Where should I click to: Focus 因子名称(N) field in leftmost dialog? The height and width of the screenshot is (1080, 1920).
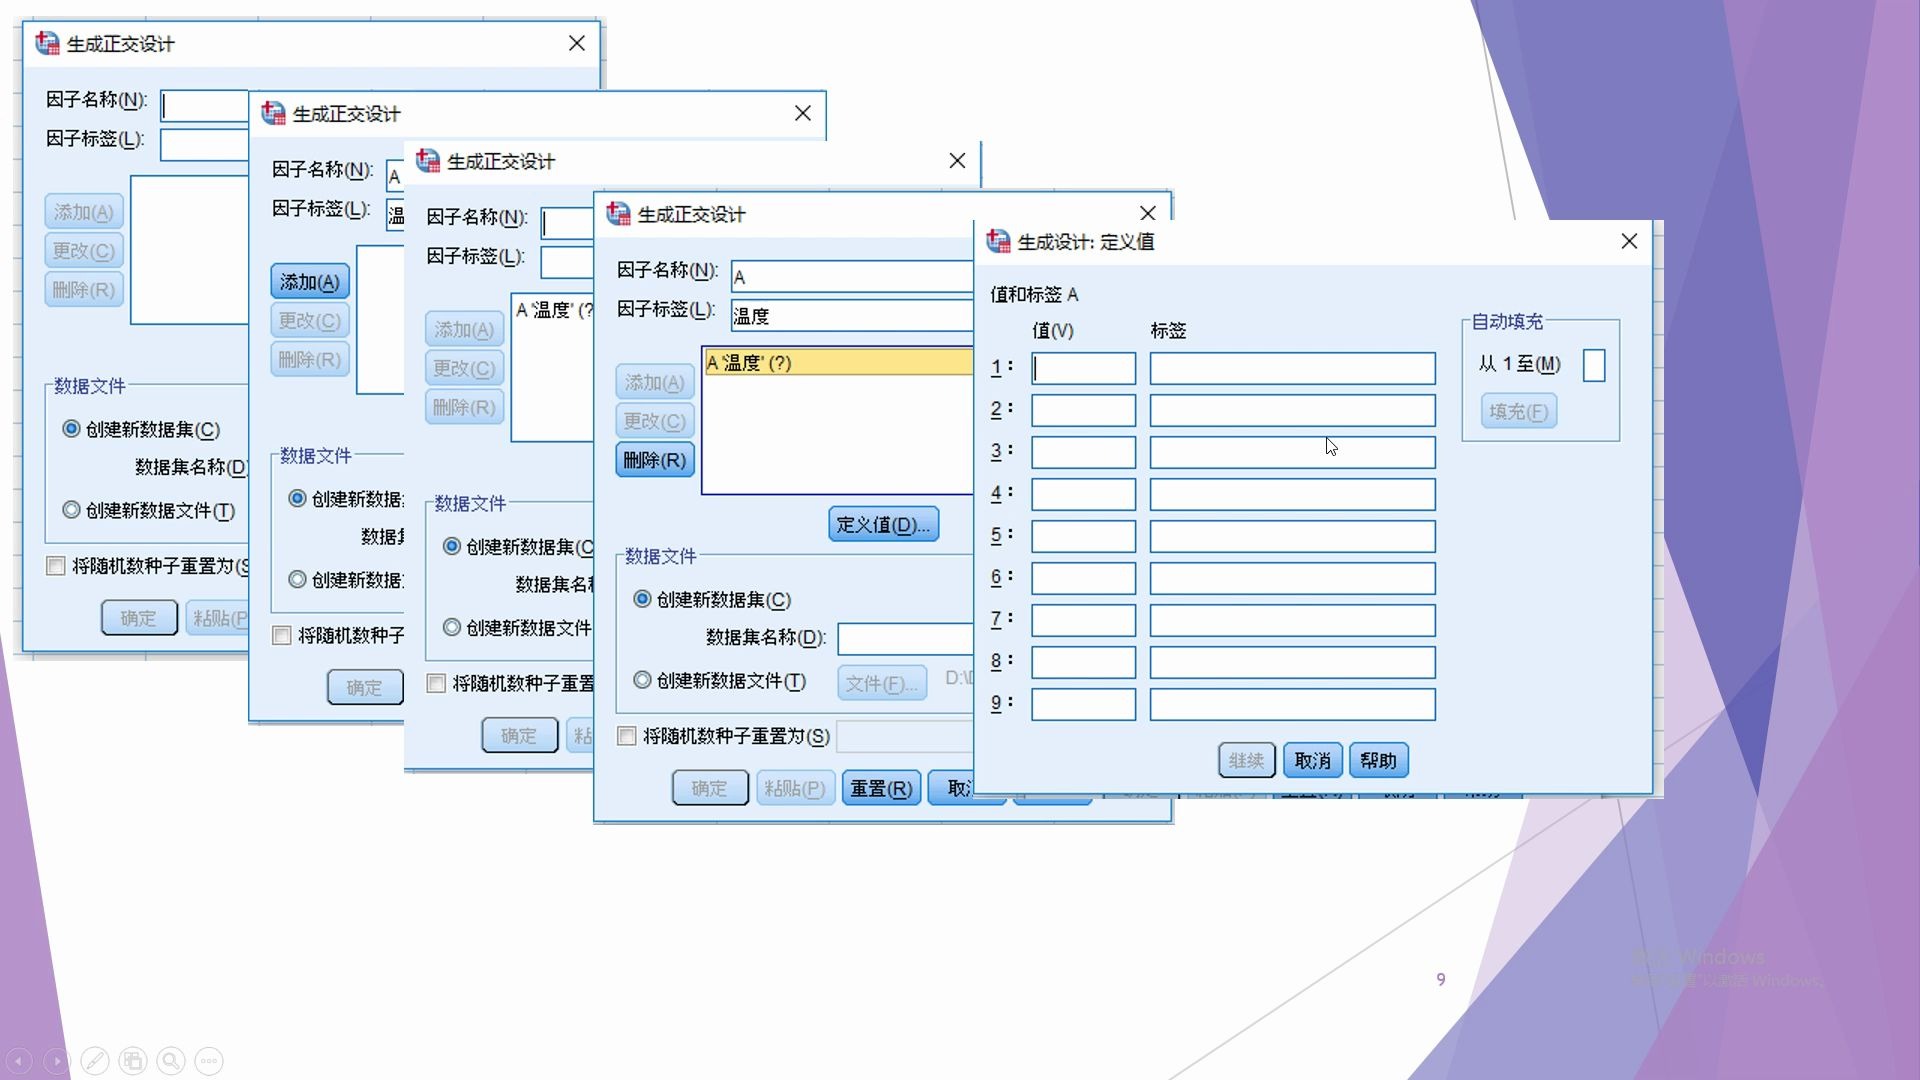205,105
